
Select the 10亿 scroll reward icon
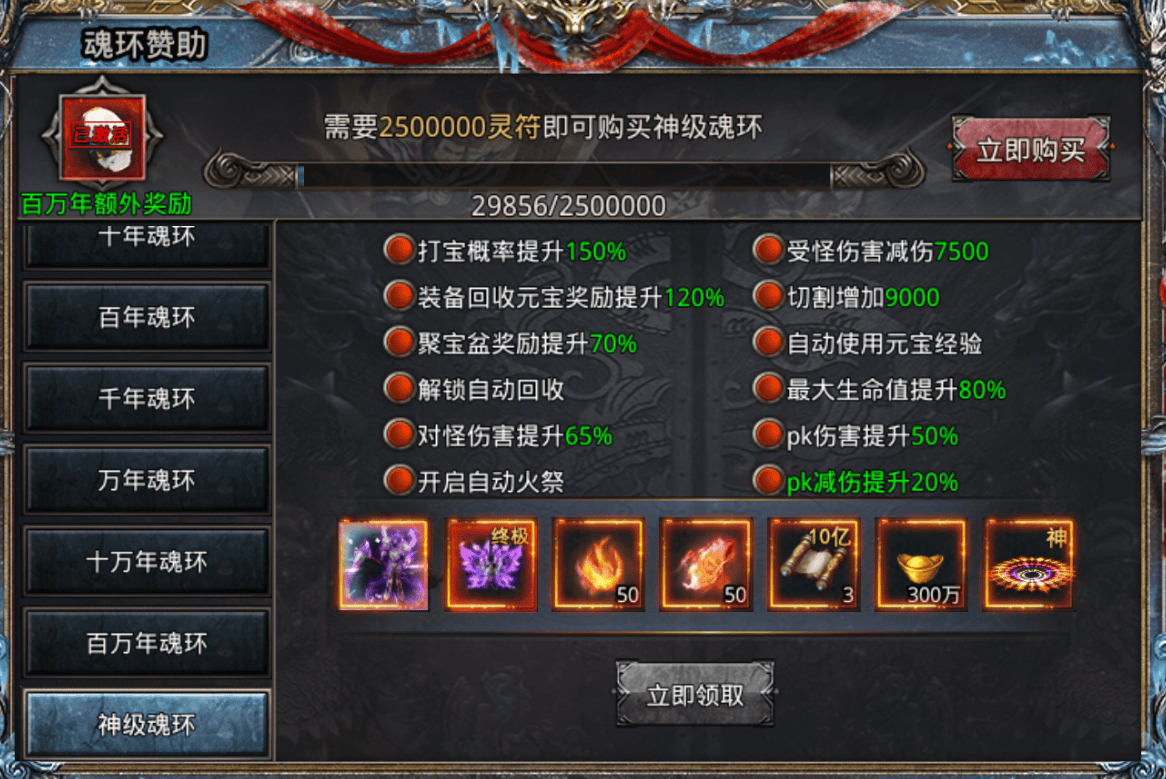point(814,565)
